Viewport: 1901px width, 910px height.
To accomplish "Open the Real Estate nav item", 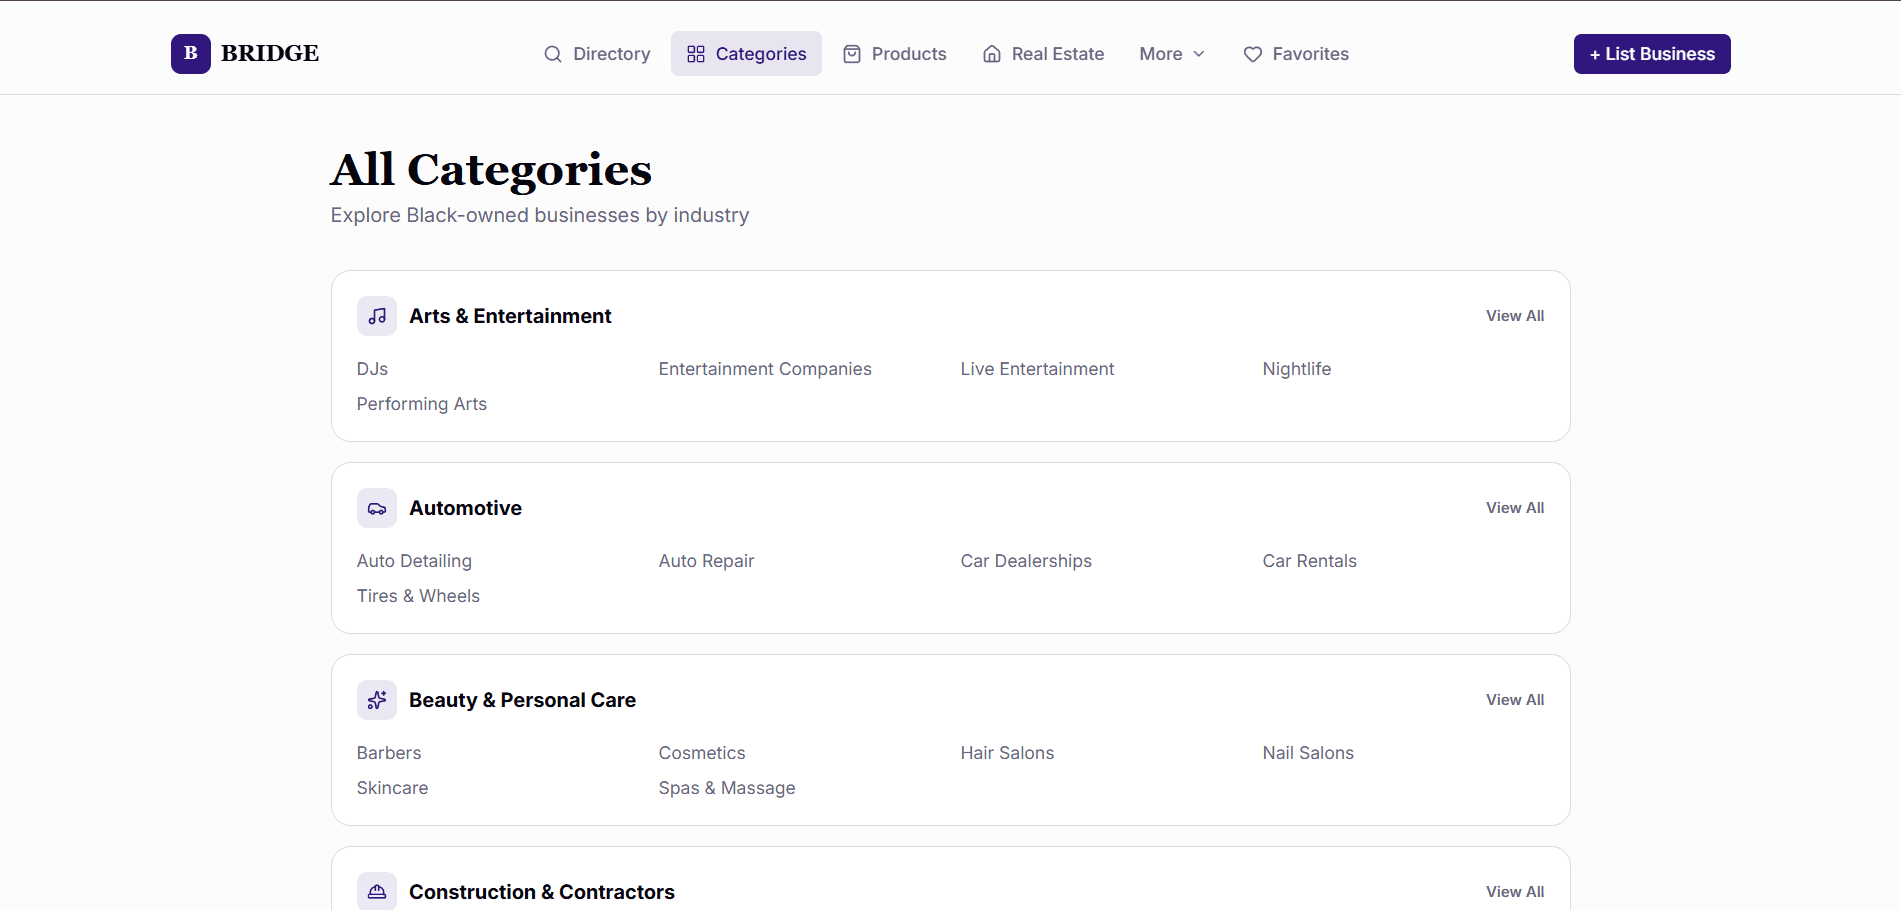I will 1043,54.
